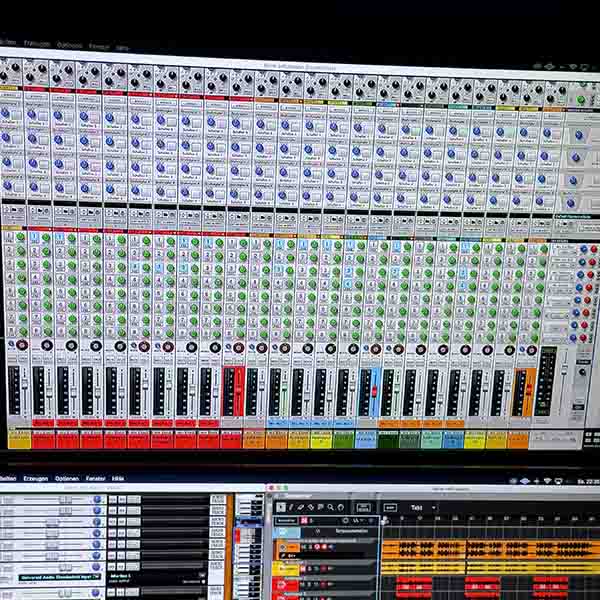
Task: Click the screen mirroring icon in lower menu bar
Action: pyautogui.click(x=559, y=481)
